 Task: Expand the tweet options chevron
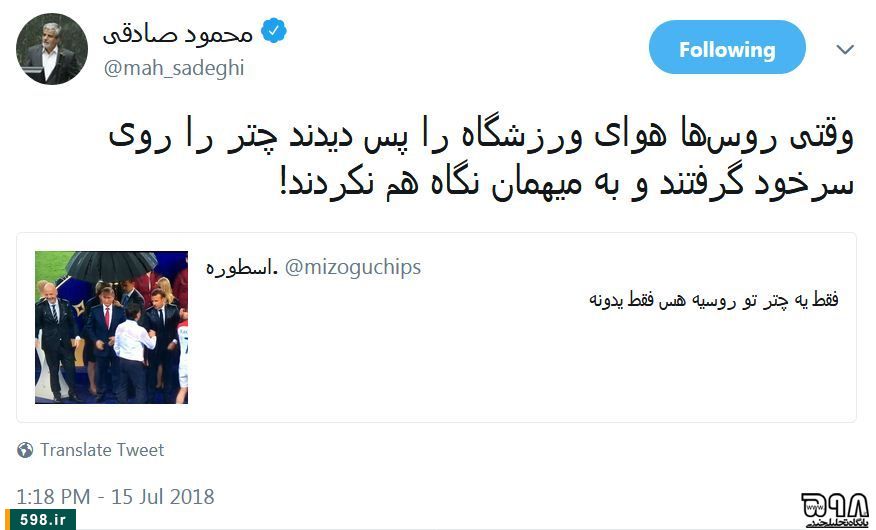(x=845, y=49)
